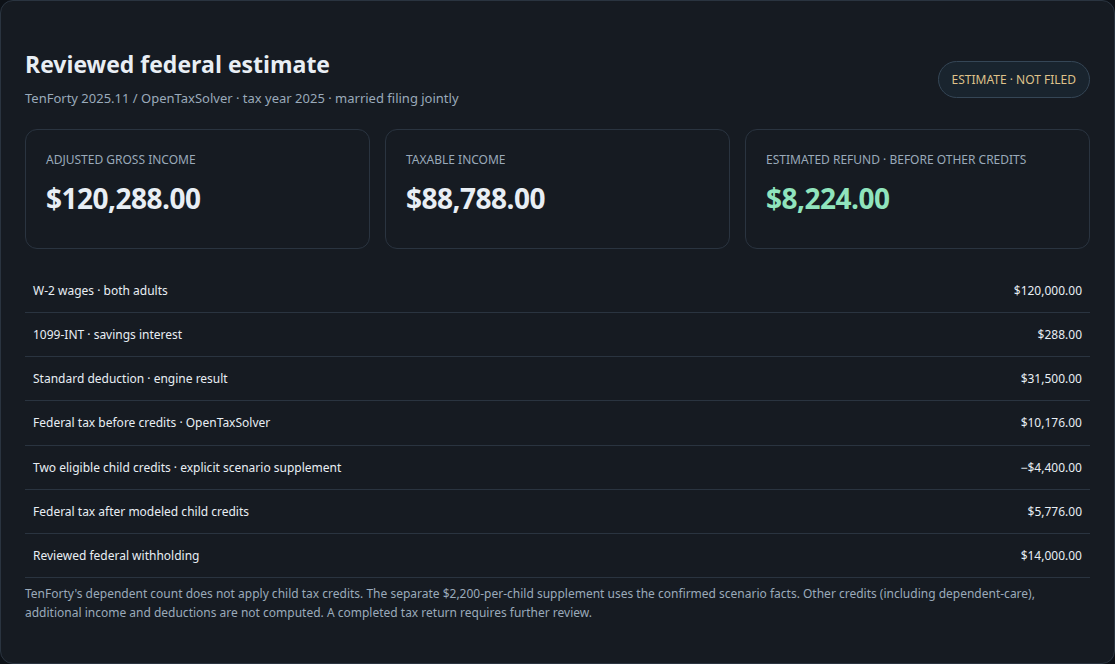Image resolution: width=1115 pixels, height=664 pixels.
Task: Select the $8,224.00 estimated refund value
Action: pos(827,199)
